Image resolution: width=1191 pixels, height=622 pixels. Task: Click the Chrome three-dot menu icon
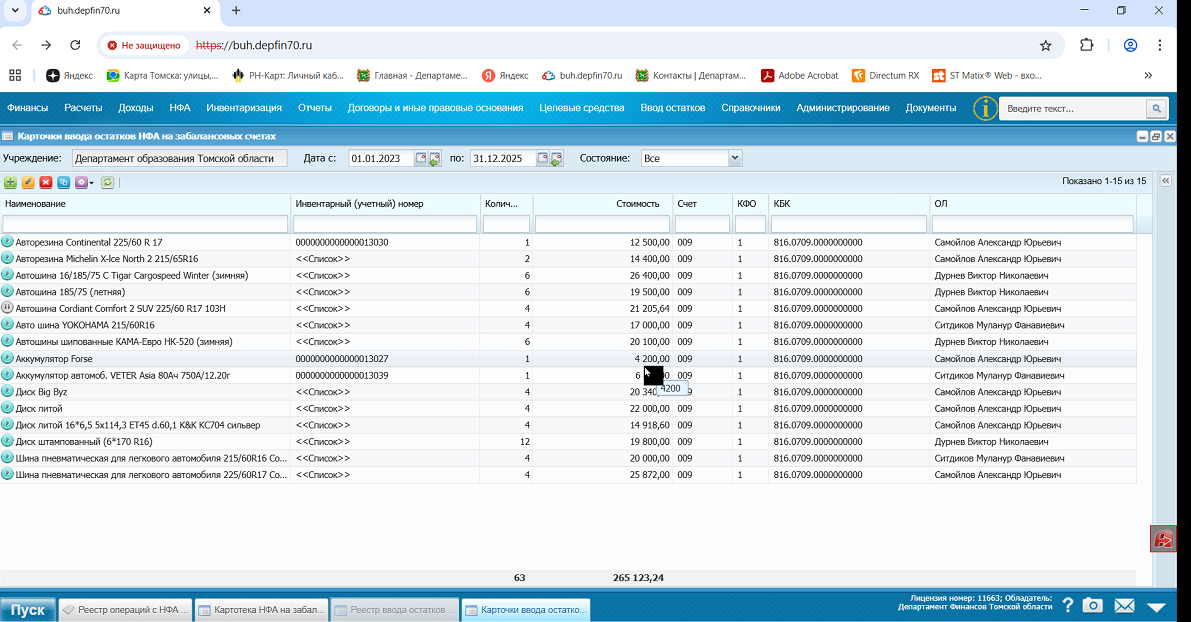tap(1160, 46)
